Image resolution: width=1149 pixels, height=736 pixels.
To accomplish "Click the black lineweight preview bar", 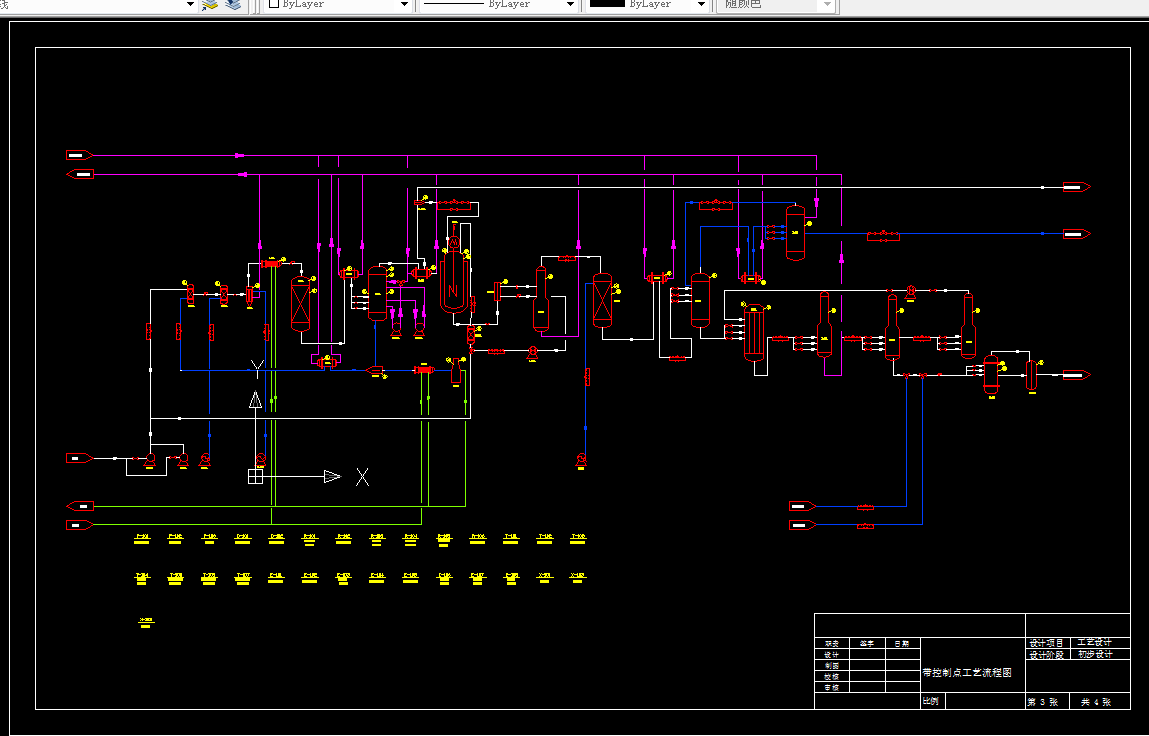I will 607,4.
